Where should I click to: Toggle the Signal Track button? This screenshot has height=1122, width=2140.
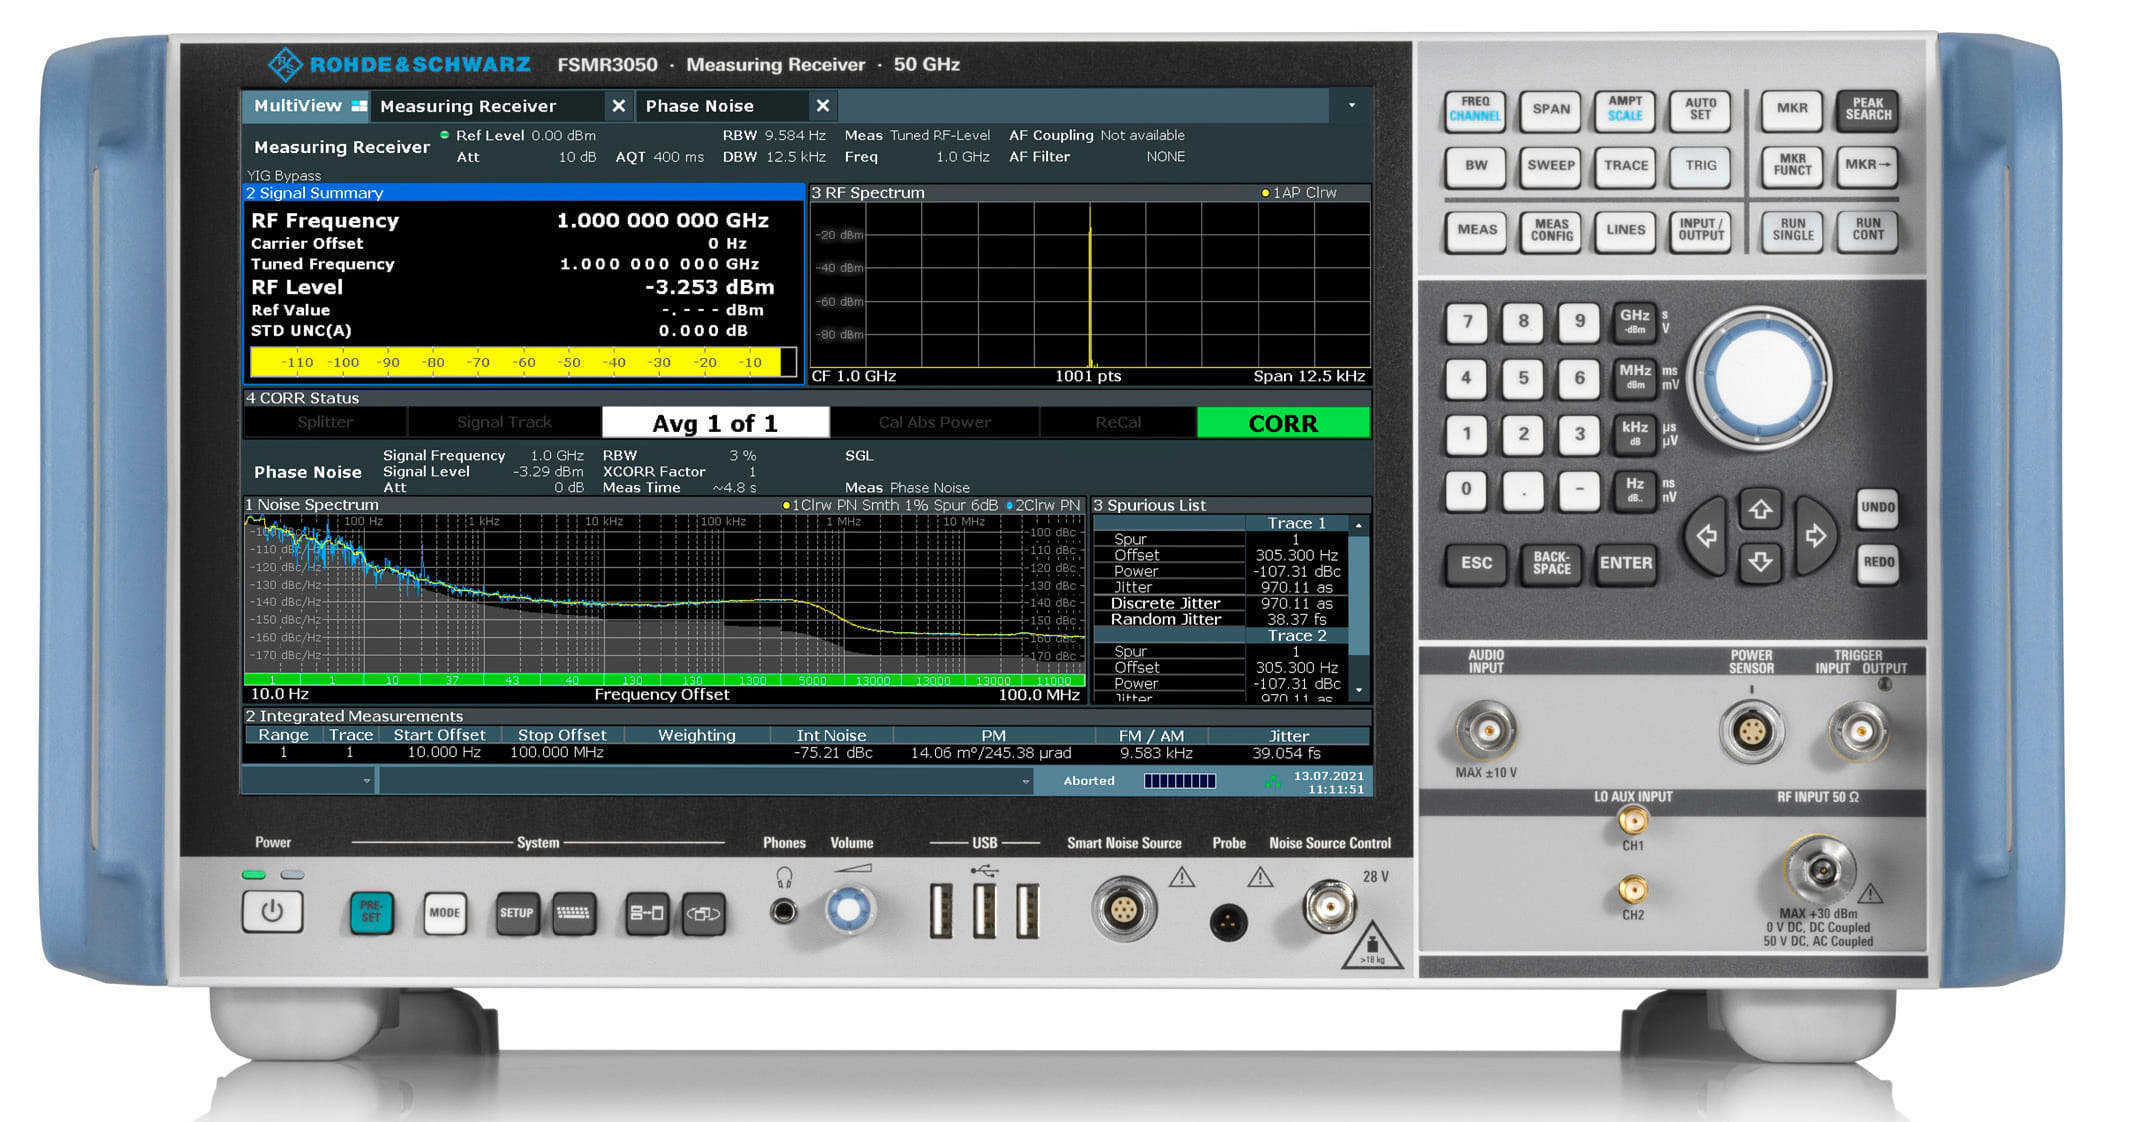504,423
